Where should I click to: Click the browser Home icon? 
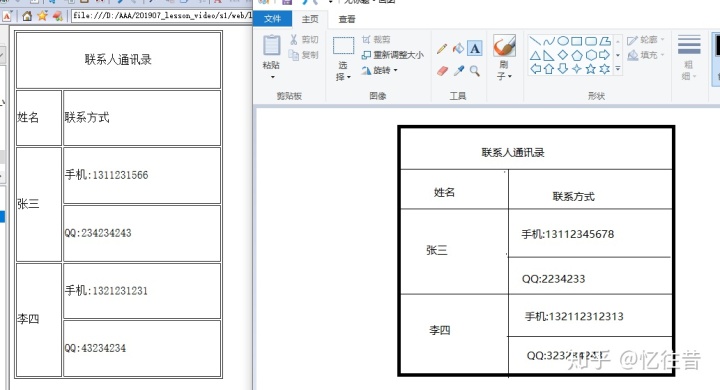[x=27, y=16]
